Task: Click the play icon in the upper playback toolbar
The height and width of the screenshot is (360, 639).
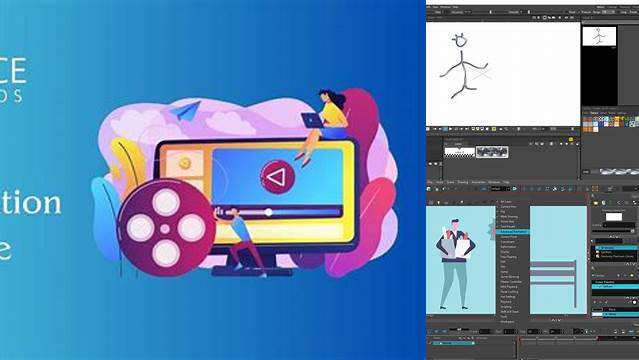Action: coord(450,129)
